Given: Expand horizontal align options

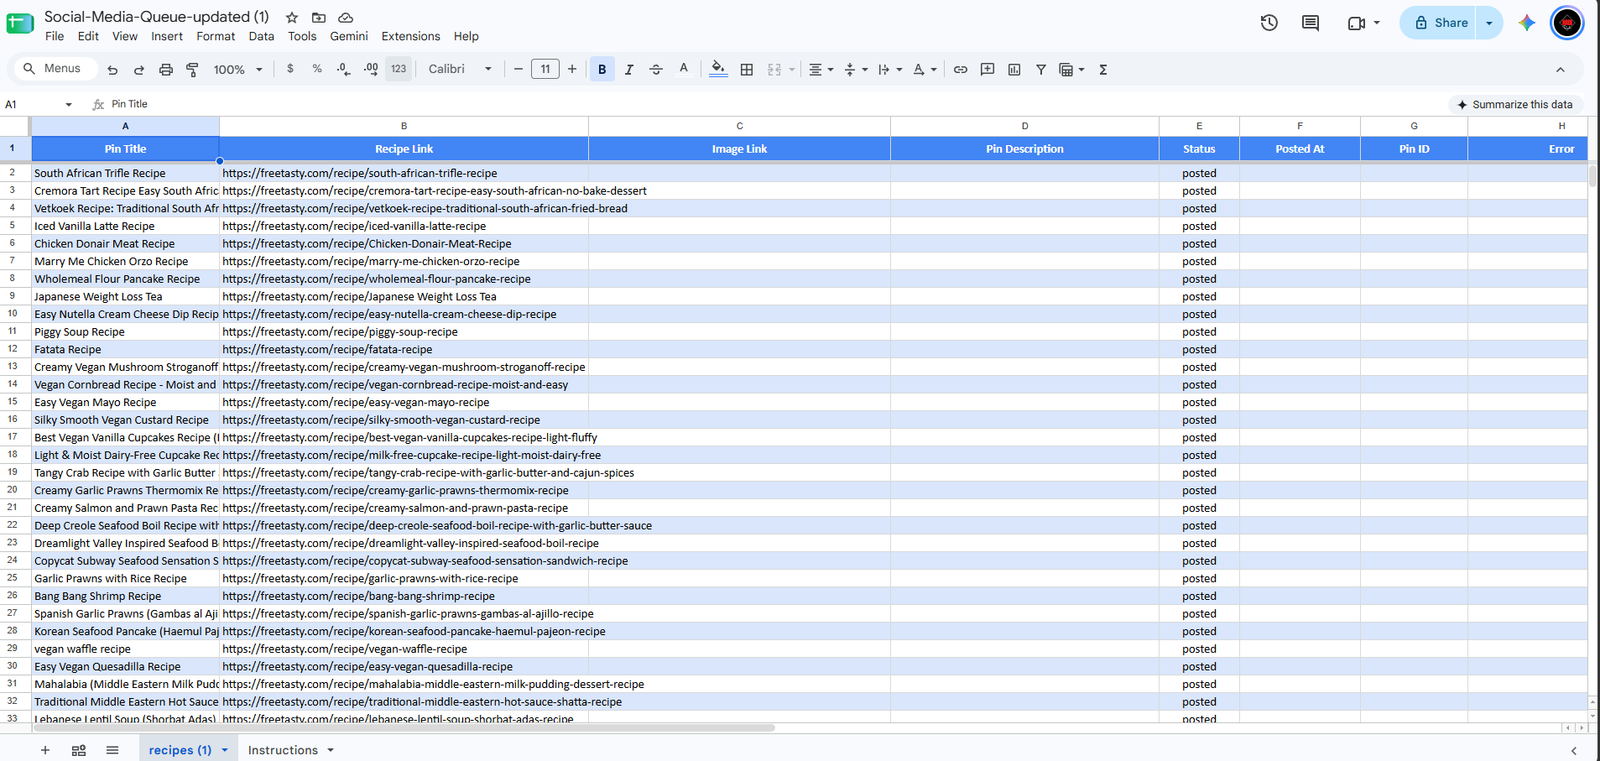Looking at the screenshot, I should [821, 69].
